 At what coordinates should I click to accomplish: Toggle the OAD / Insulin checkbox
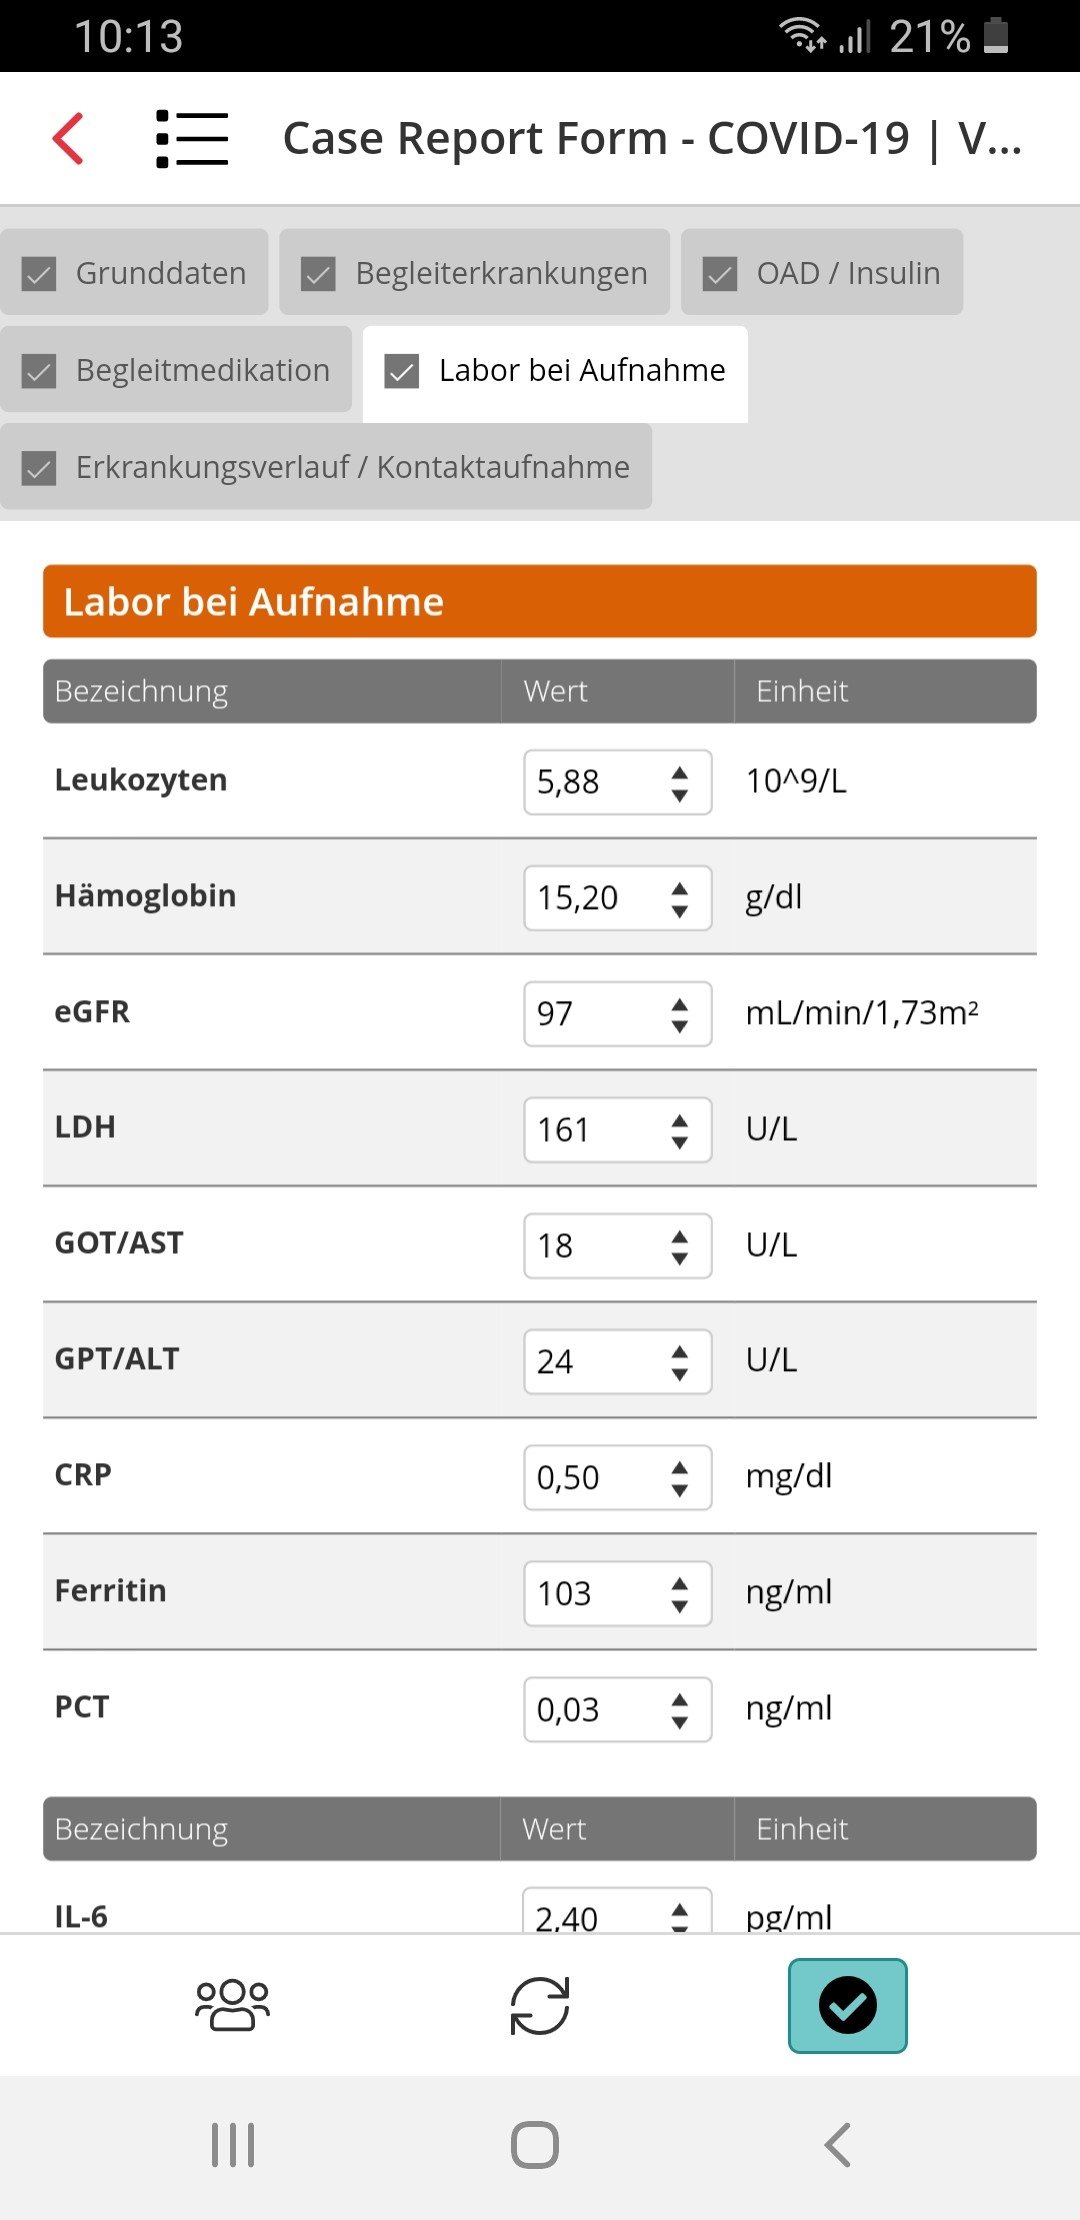click(720, 273)
